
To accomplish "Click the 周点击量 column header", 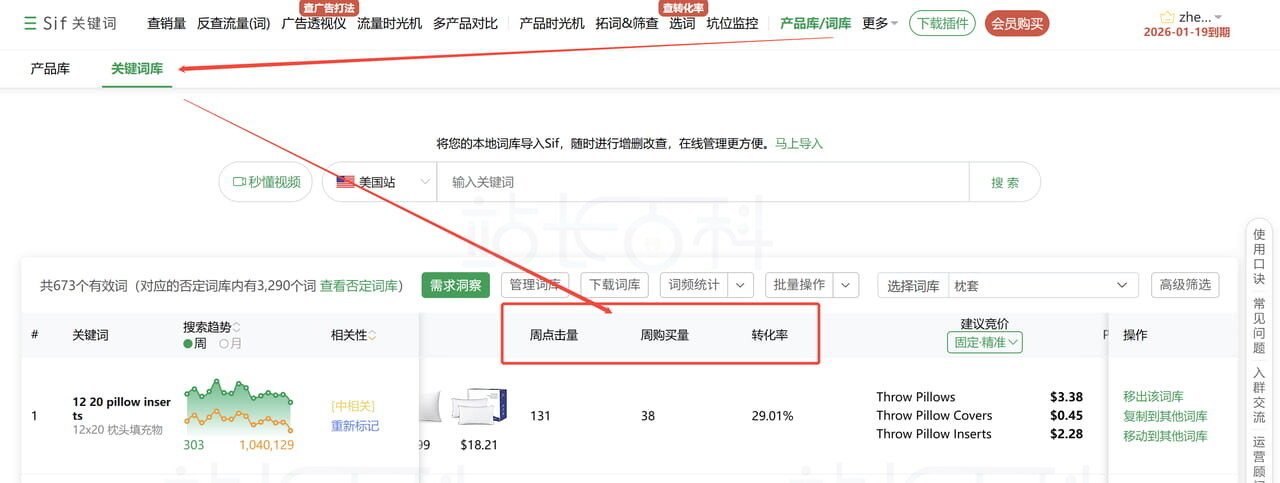I will coord(554,335).
